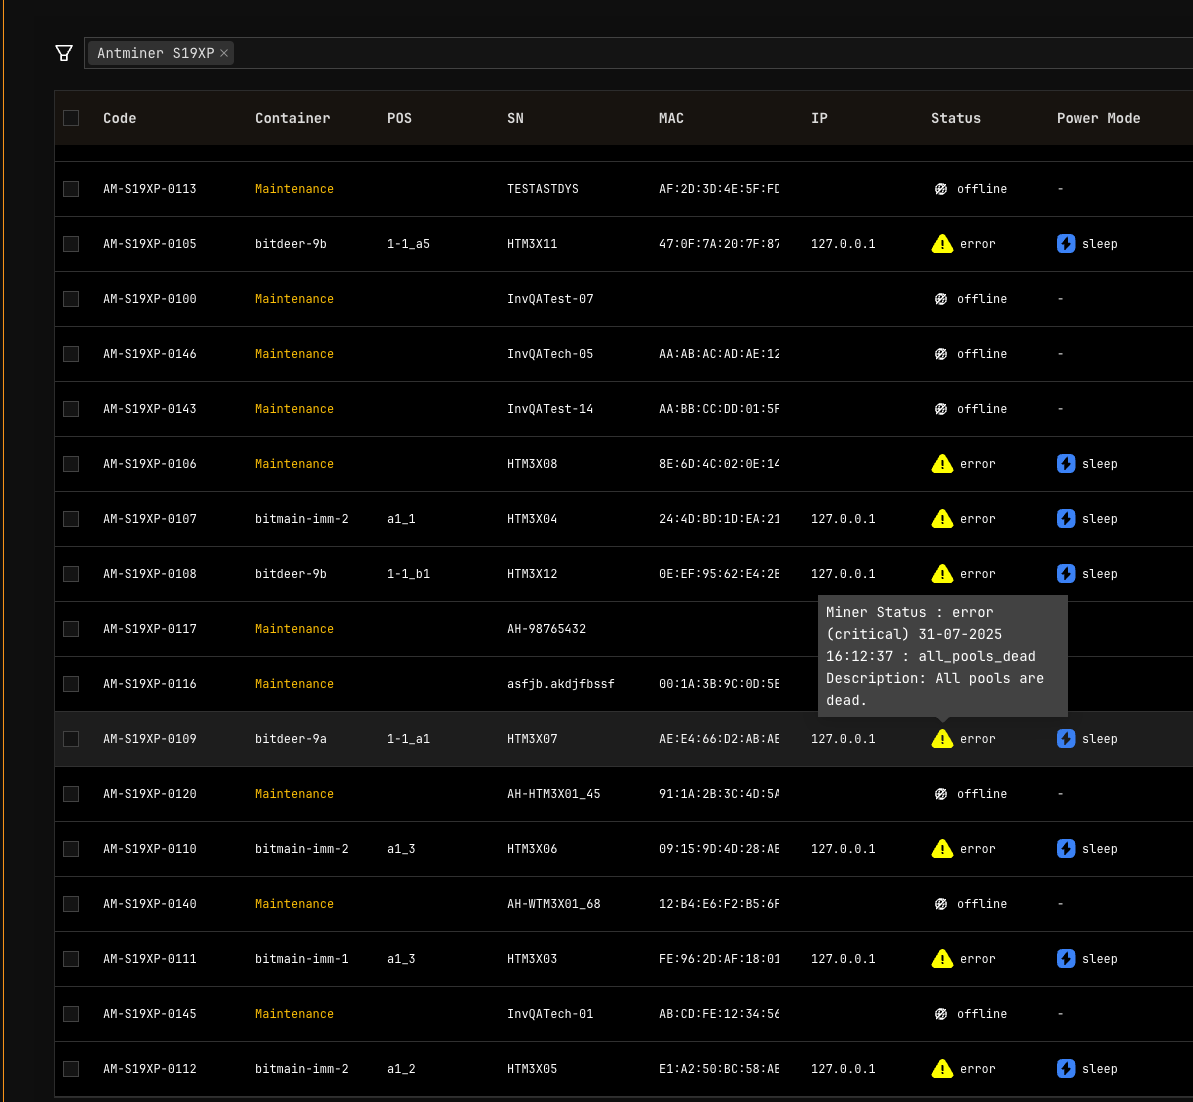This screenshot has width=1193, height=1102.
Task: Click the sleep mode icon for AM-S19XP-0111
Action: point(1066,958)
